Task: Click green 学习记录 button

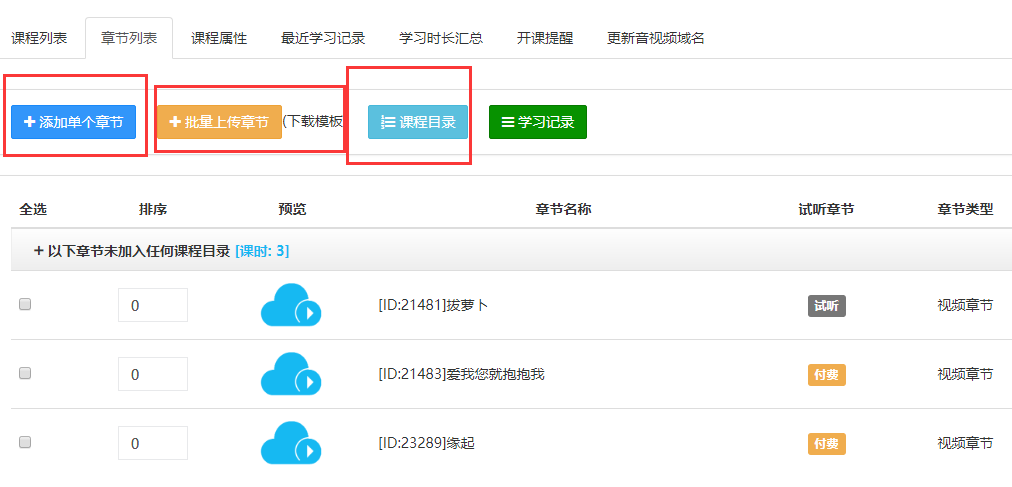Action: 538,122
